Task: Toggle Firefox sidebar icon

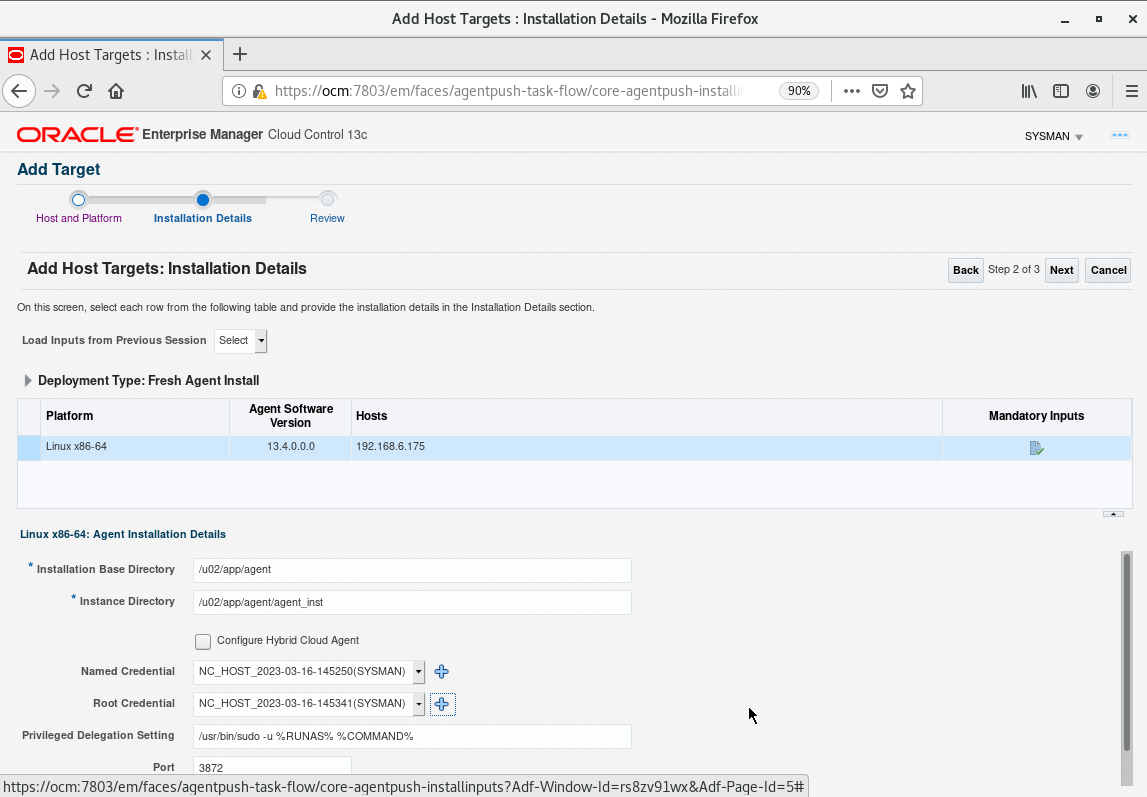Action: (x=1061, y=91)
